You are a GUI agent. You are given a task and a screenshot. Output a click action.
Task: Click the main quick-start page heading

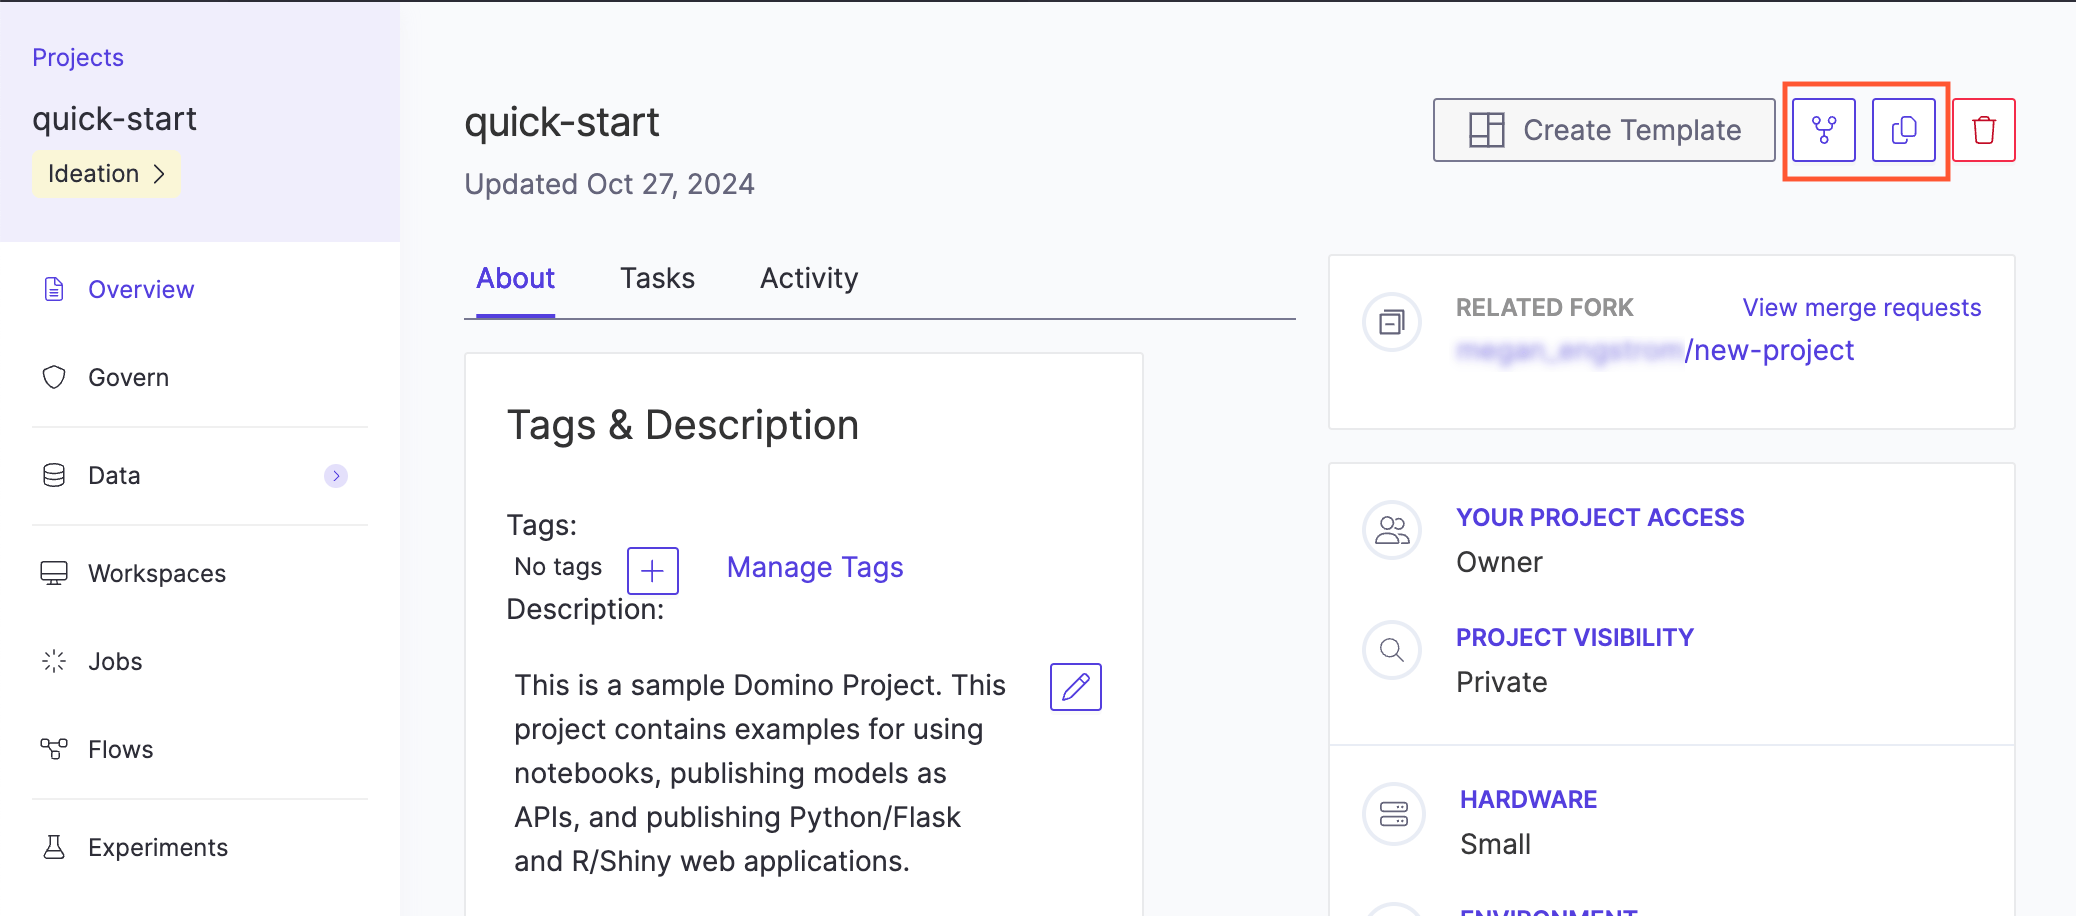point(562,123)
